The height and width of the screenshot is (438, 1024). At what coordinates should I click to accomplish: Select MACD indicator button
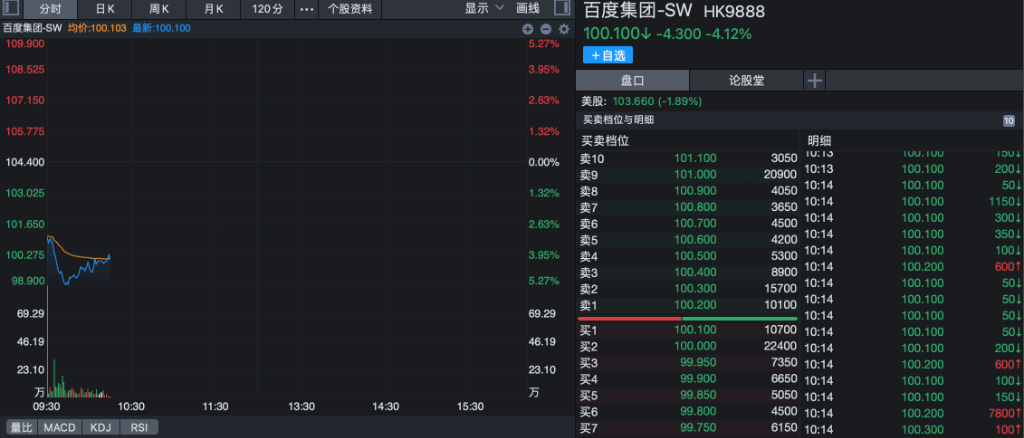[x=60, y=428]
